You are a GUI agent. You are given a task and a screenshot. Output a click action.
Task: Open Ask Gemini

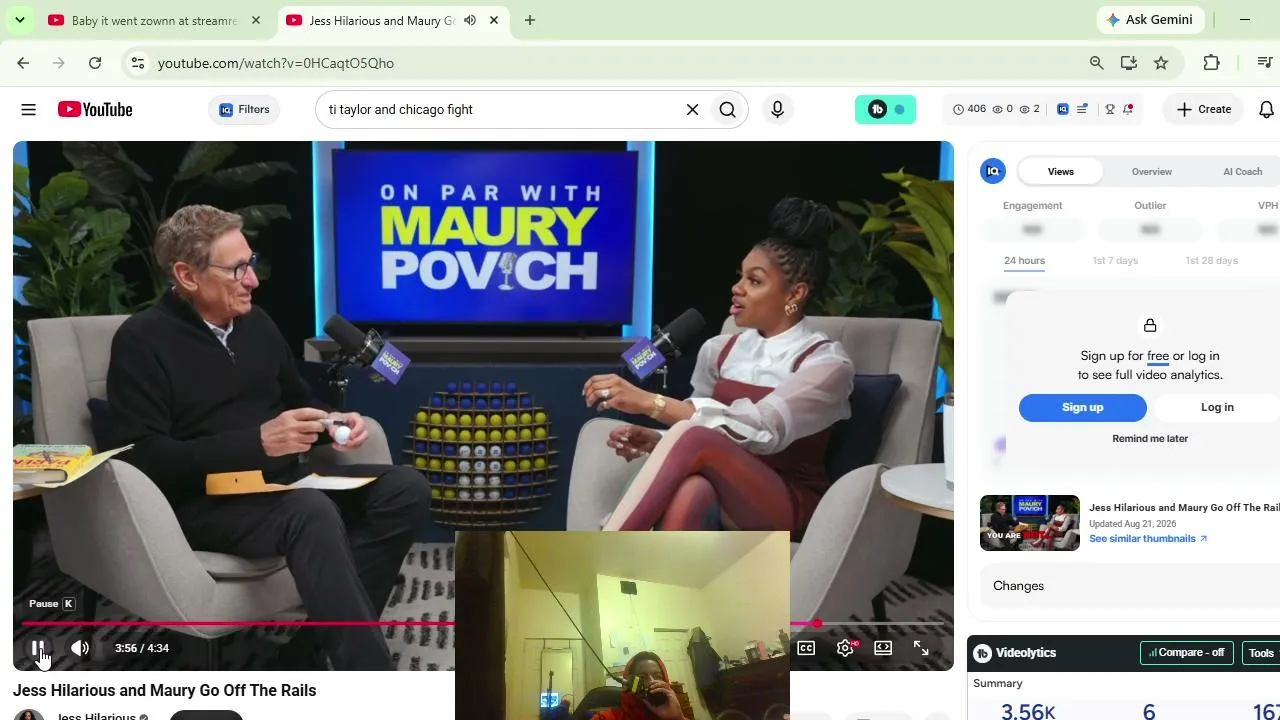(1150, 20)
